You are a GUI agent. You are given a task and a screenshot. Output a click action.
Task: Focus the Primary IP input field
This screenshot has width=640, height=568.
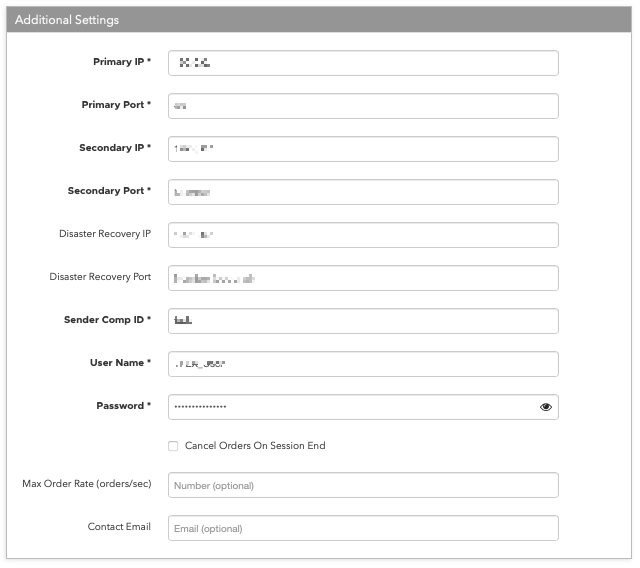pos(363,63)
